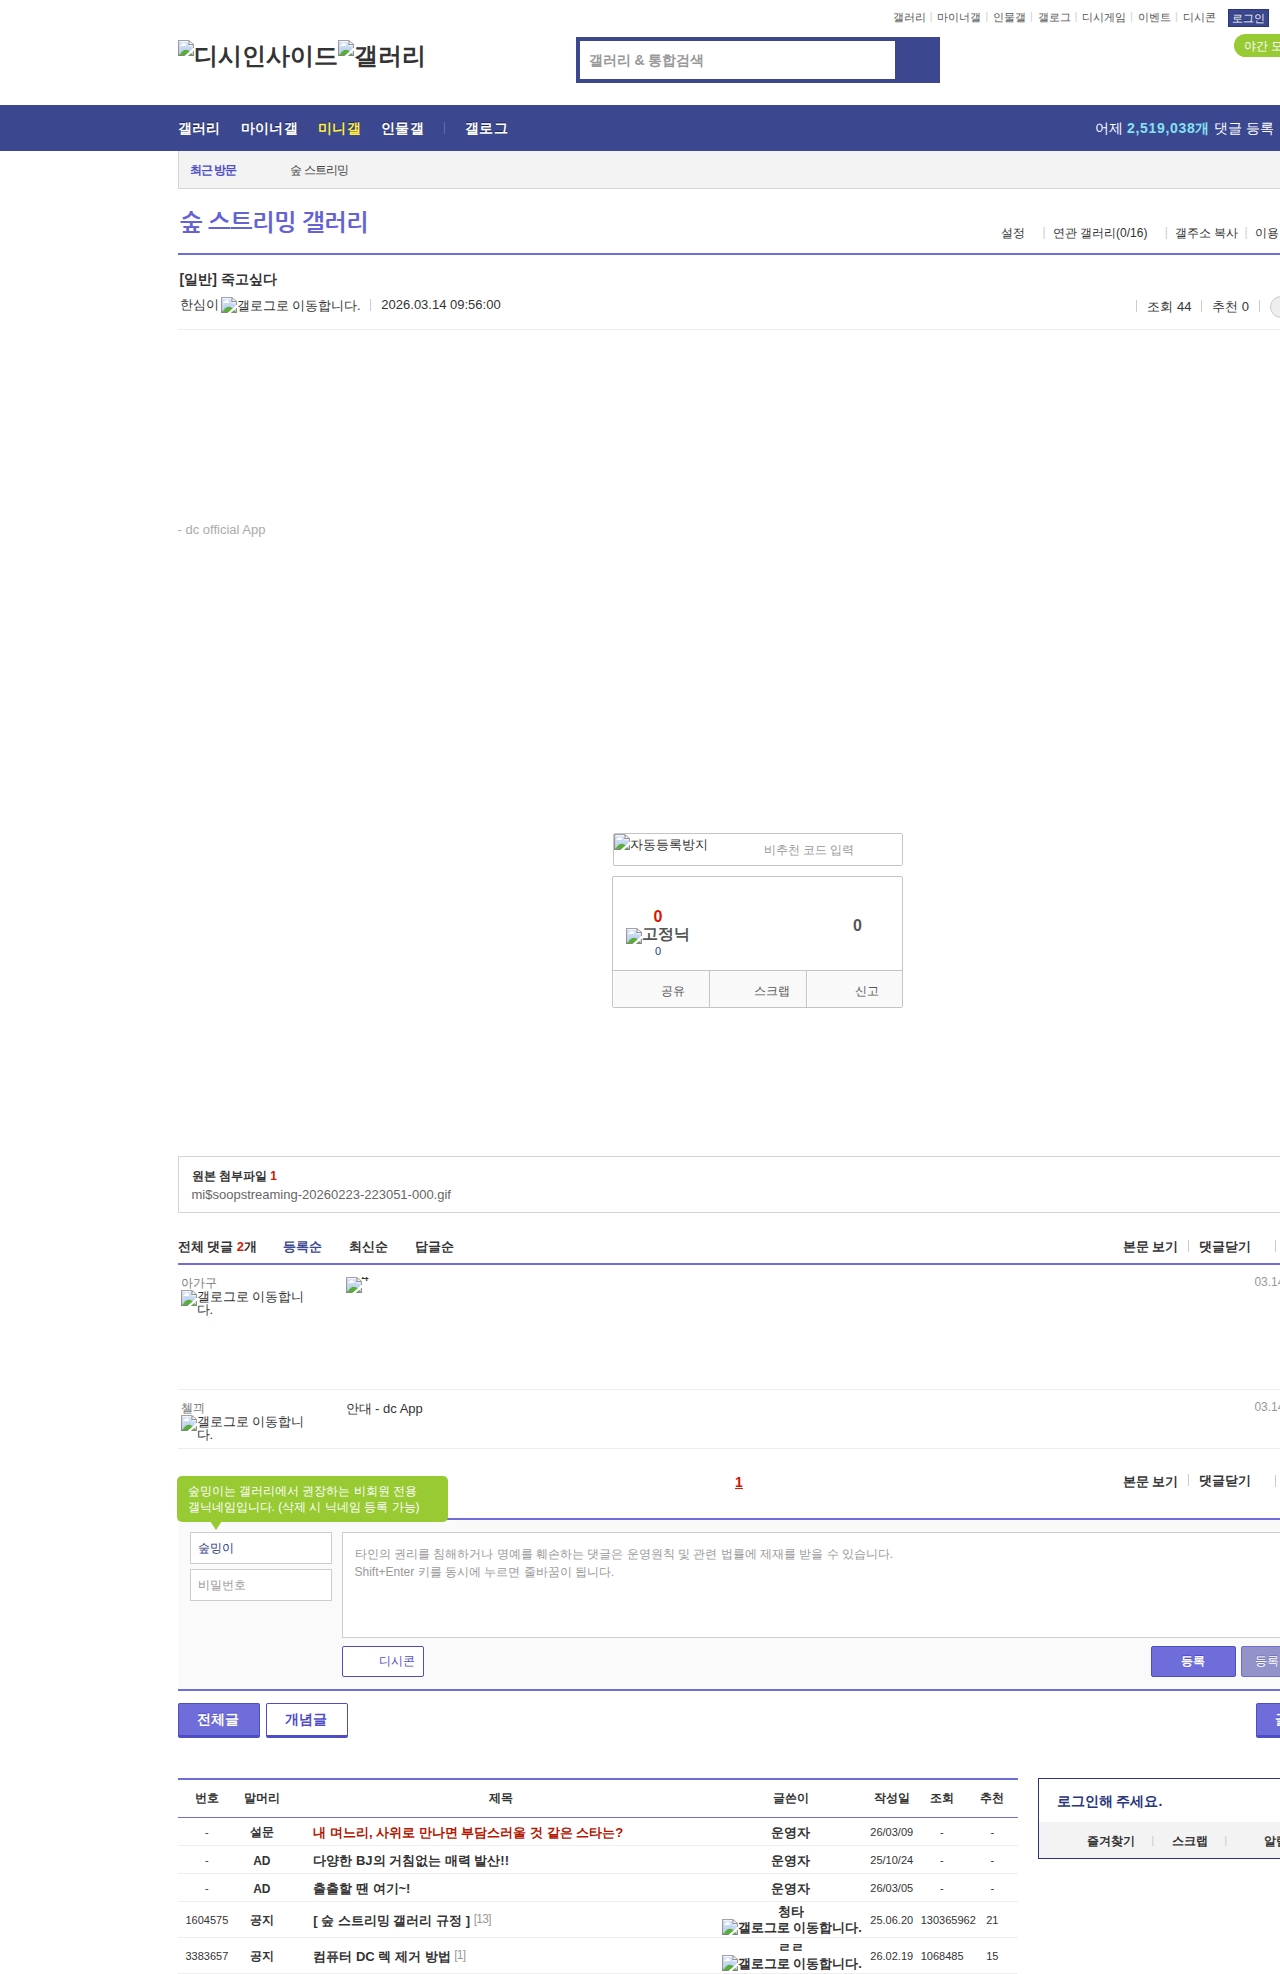The height and width of the screenshot is (1974, 1280).
Task: Open the image in 아가구's comment
Action: (x=357, y=1285)
